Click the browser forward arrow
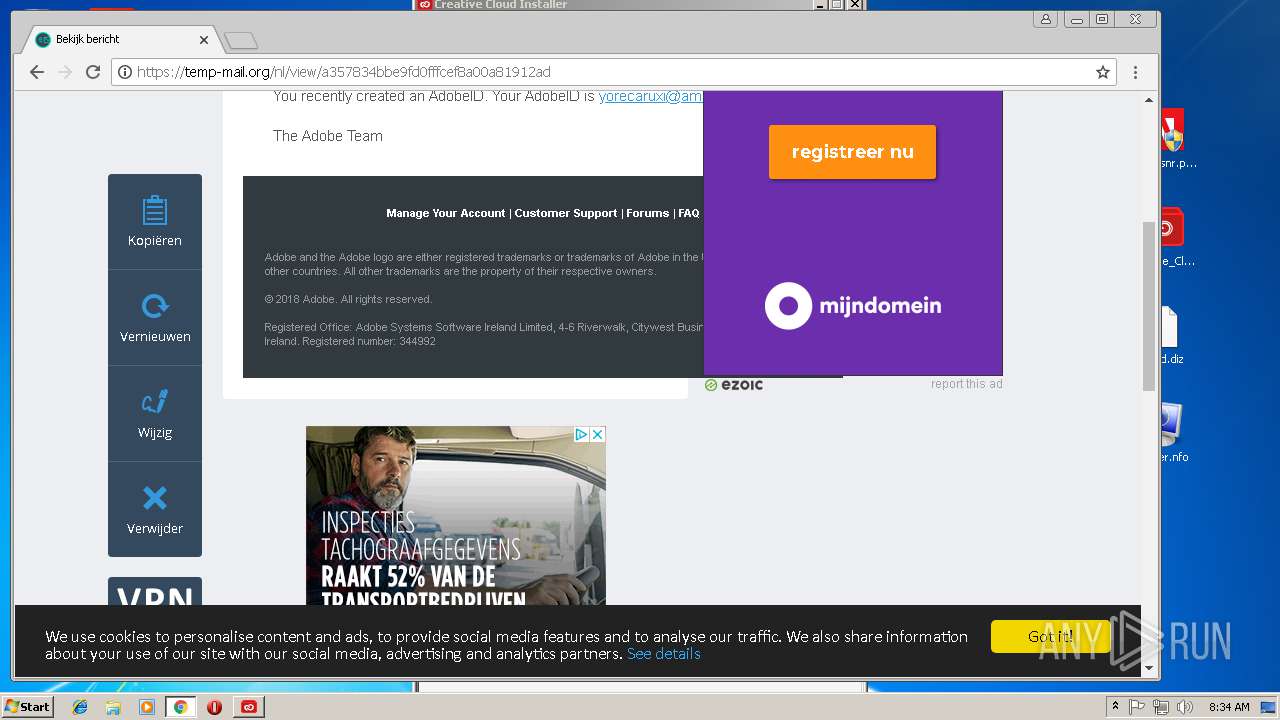Viewport: 1280px width, 720px height. [65, 72]
